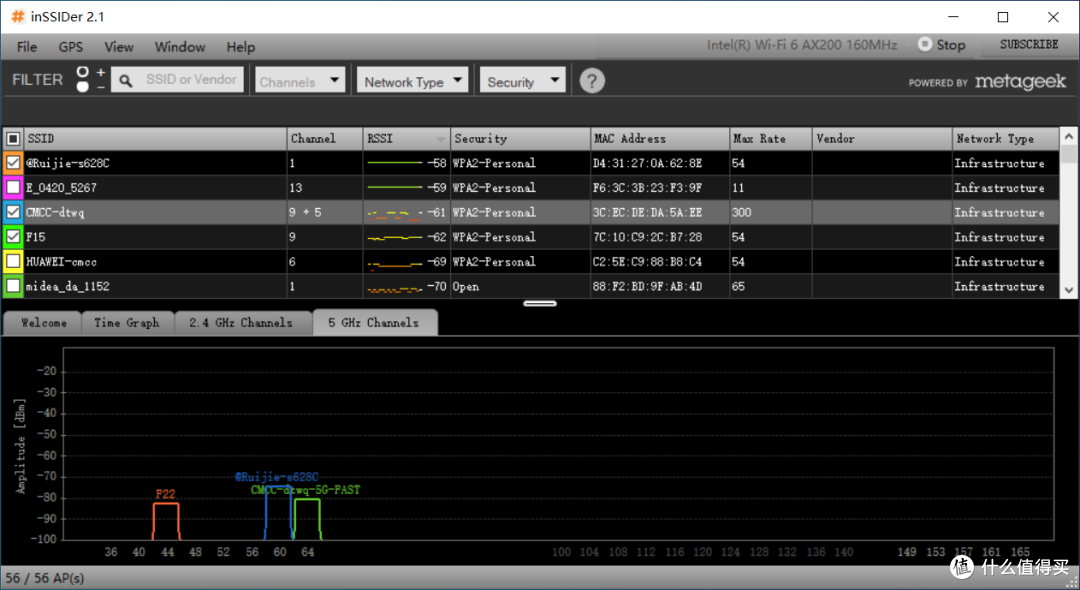Click the @Ruijie-s628C graph label

pyautogui.click(x=276, y=476)
